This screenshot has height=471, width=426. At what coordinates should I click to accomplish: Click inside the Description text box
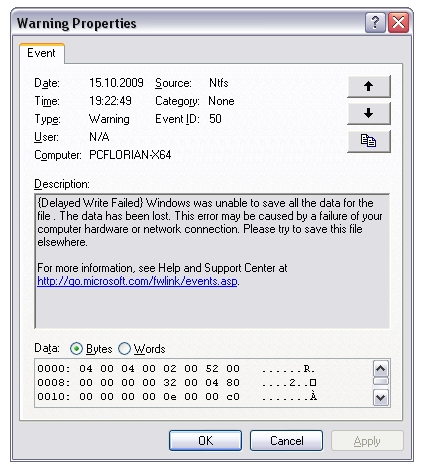212,261
